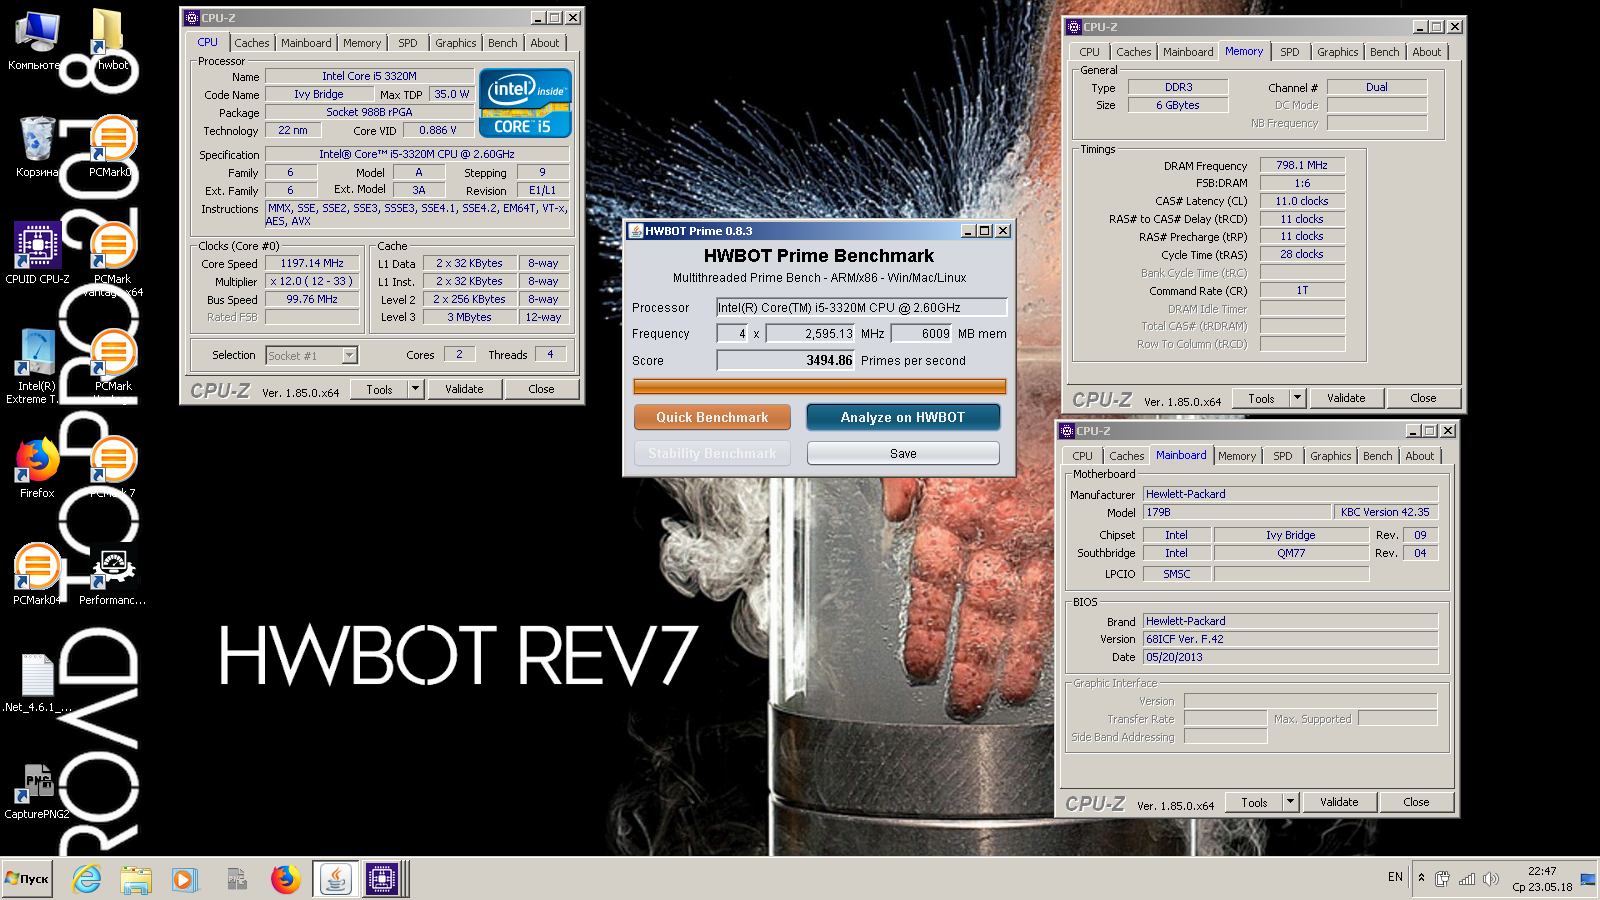Click the 6009 MB mem field
The image size is (1600, 900).
pyautogui.click(x=922, y=334)
